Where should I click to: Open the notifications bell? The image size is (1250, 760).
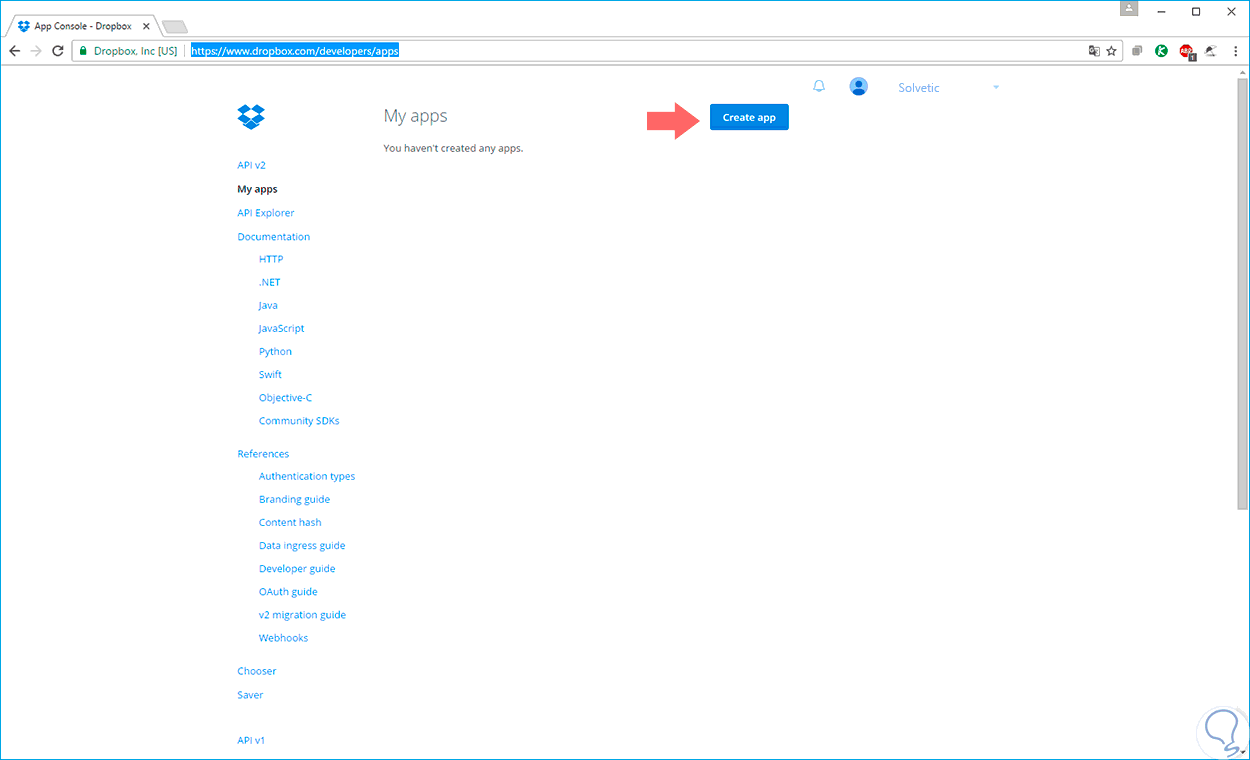point(819,87)
